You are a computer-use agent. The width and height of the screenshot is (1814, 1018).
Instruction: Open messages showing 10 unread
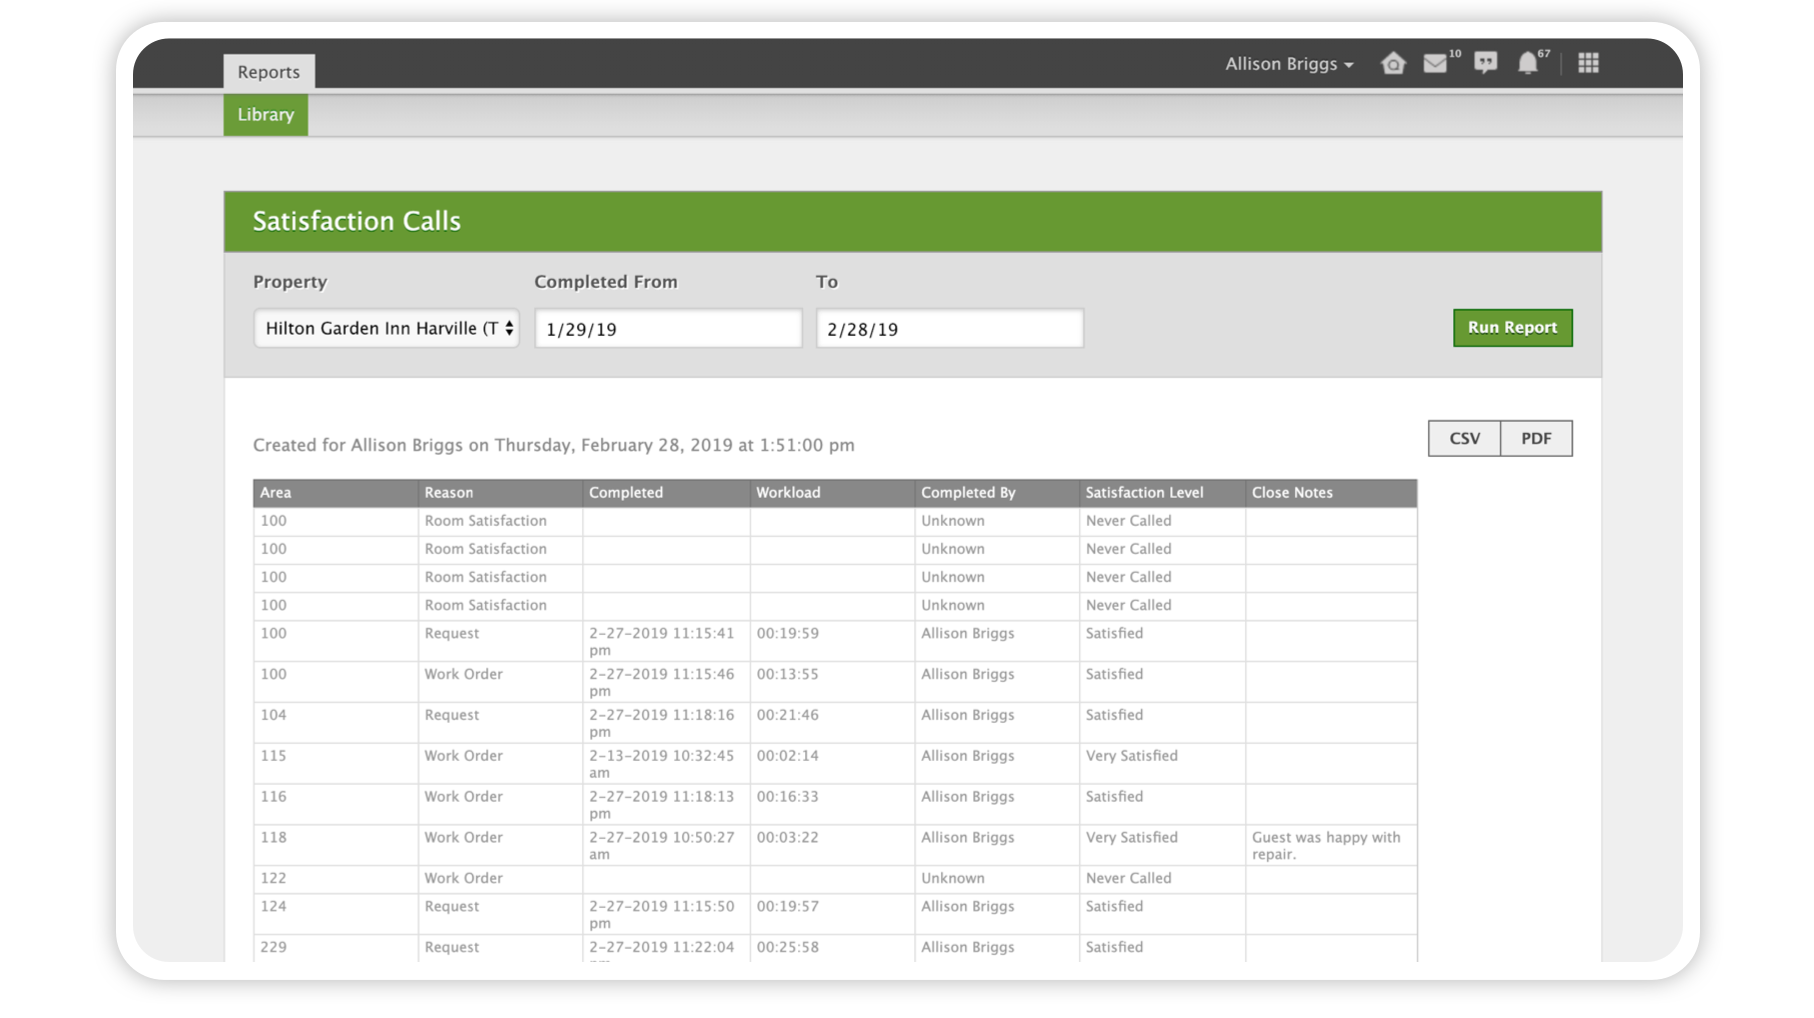[1436, 63]
